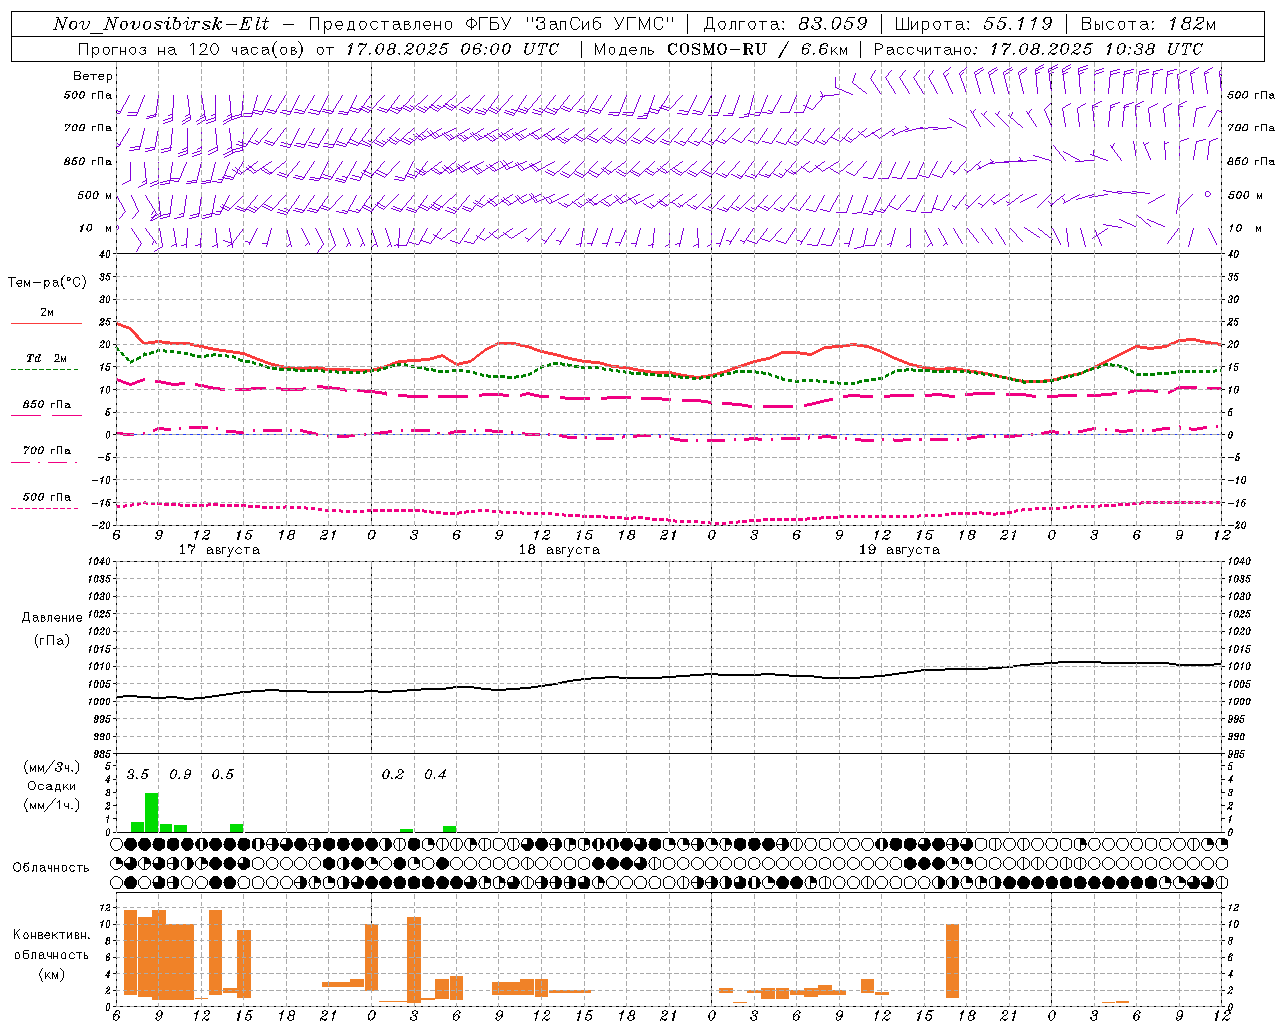Click the latitude value "Широта: 55.119"
Screen dimensions: 1280x1024
click(974, 24)
